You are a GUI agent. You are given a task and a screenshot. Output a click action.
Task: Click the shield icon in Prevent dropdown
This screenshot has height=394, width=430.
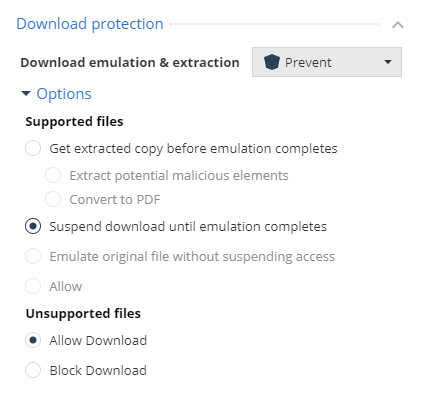tap(271, 62)
